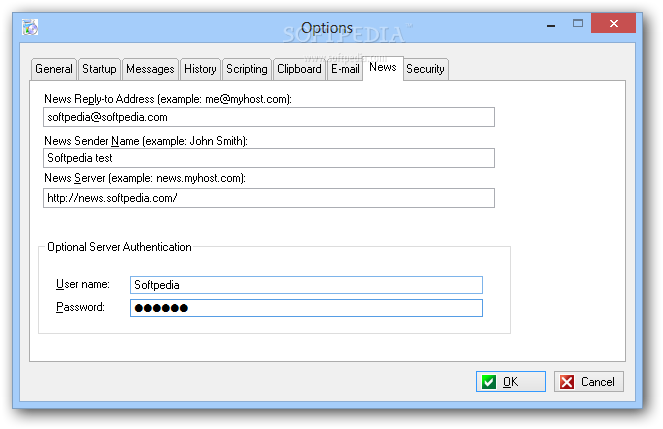Select the History tab
The image size is (663, 429).
click(200, 69)
